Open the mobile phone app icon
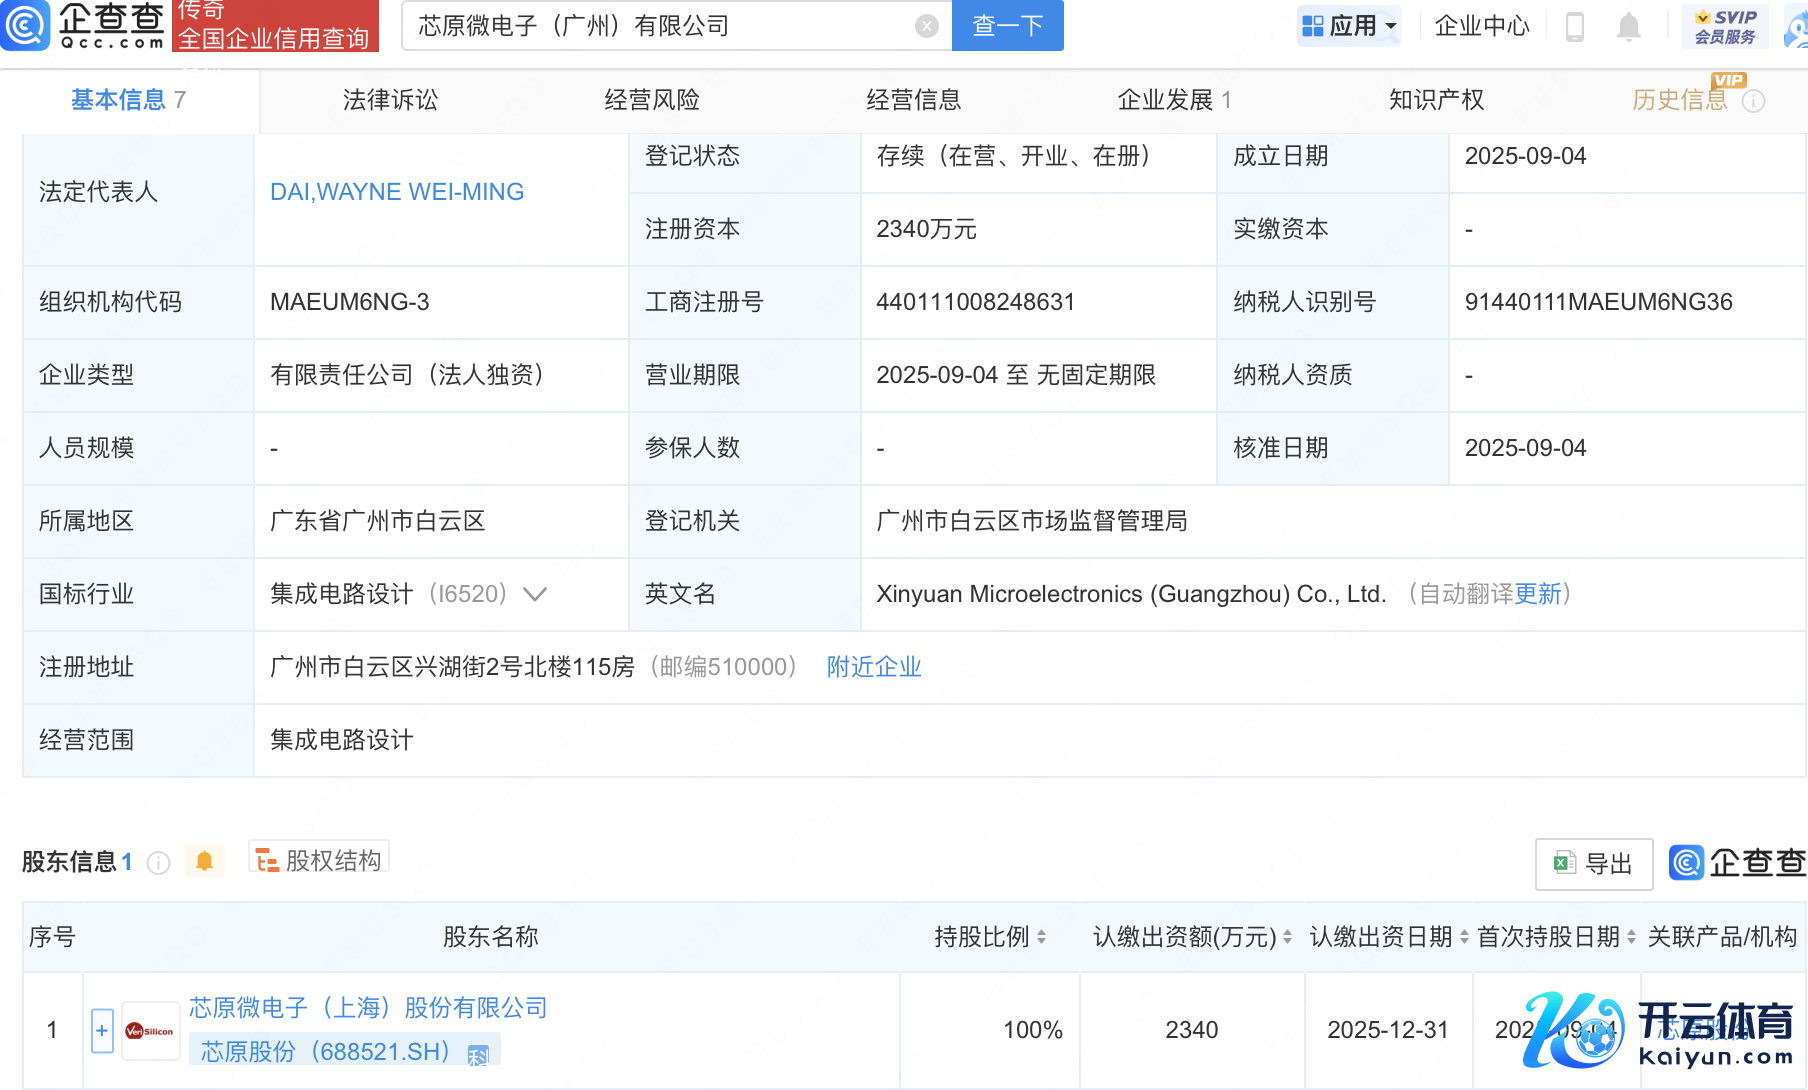1808x1090 pixels. (x=1574, y=26)
